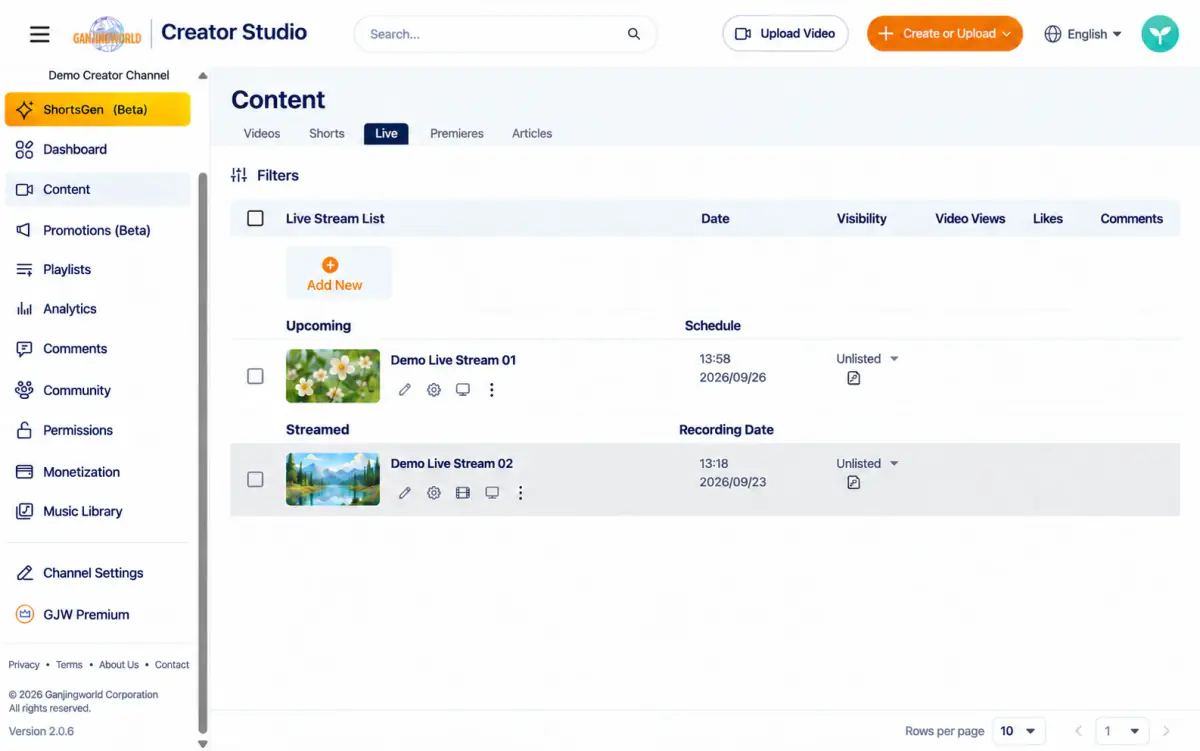Open the page number dropdown
The width and height of the screenshot is (1200, 751).
pos(1121,731)
